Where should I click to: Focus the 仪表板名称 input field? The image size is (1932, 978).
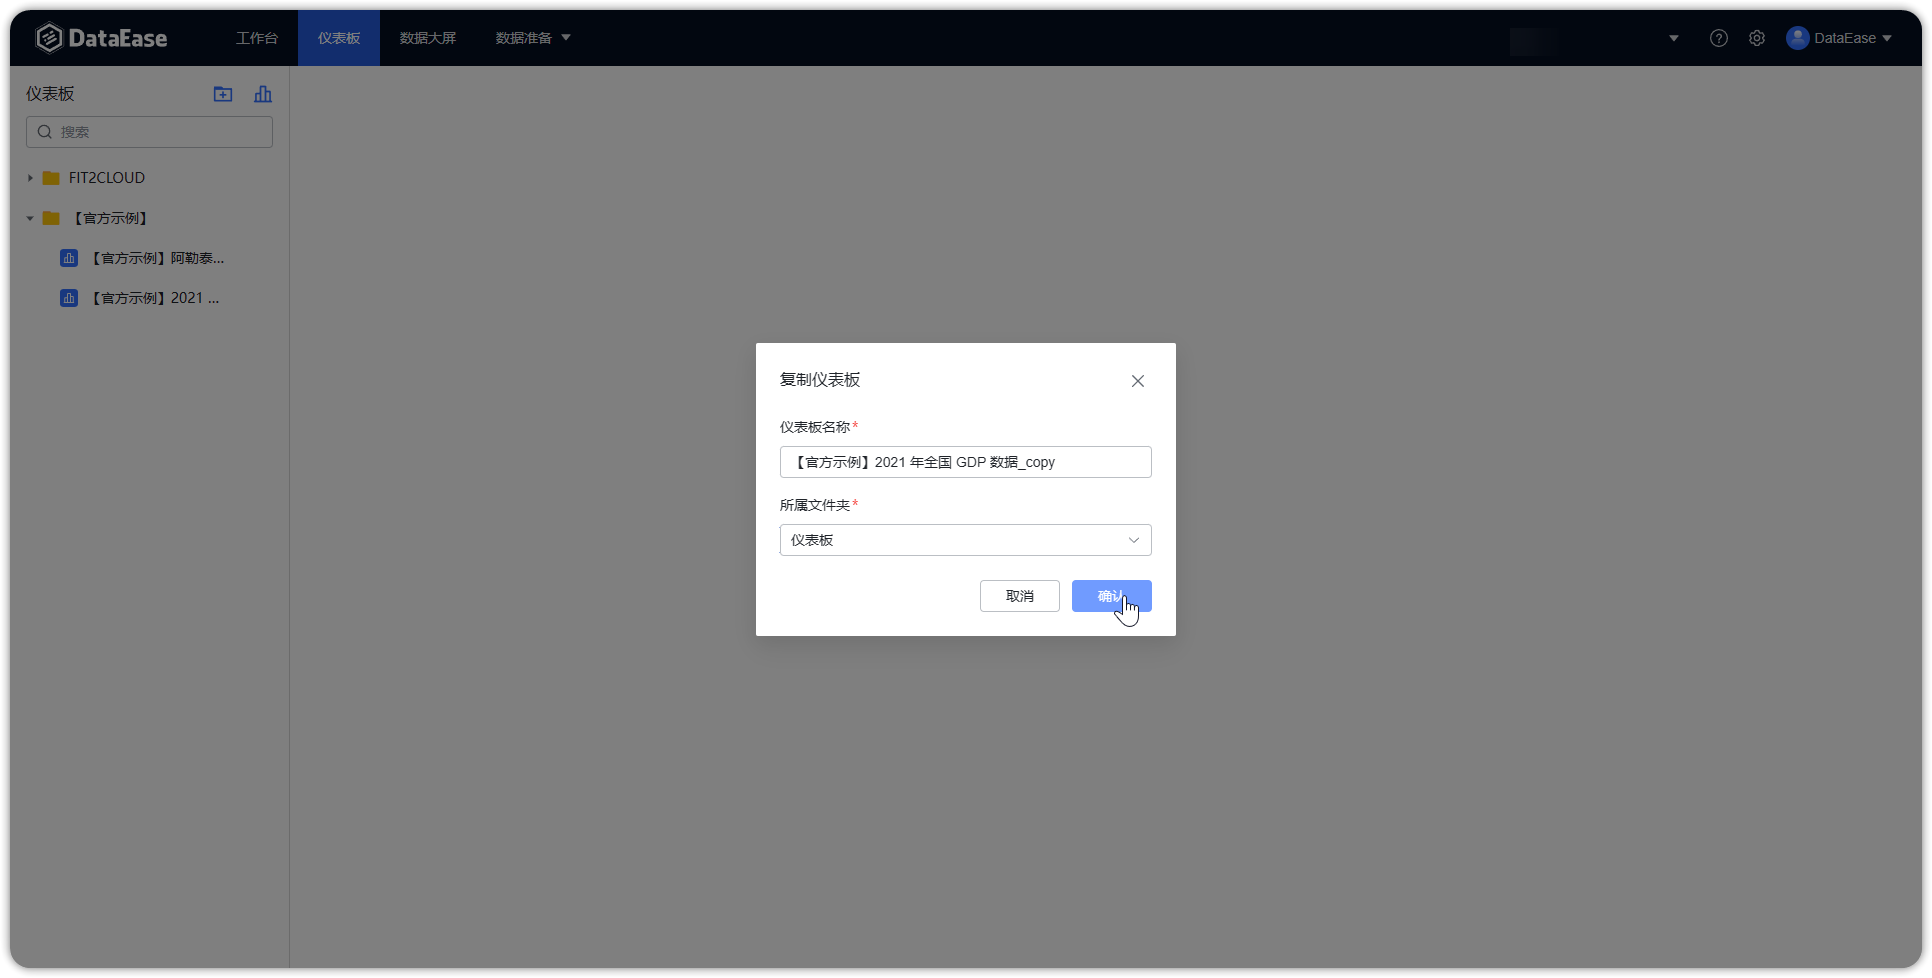tap(965, 462)
